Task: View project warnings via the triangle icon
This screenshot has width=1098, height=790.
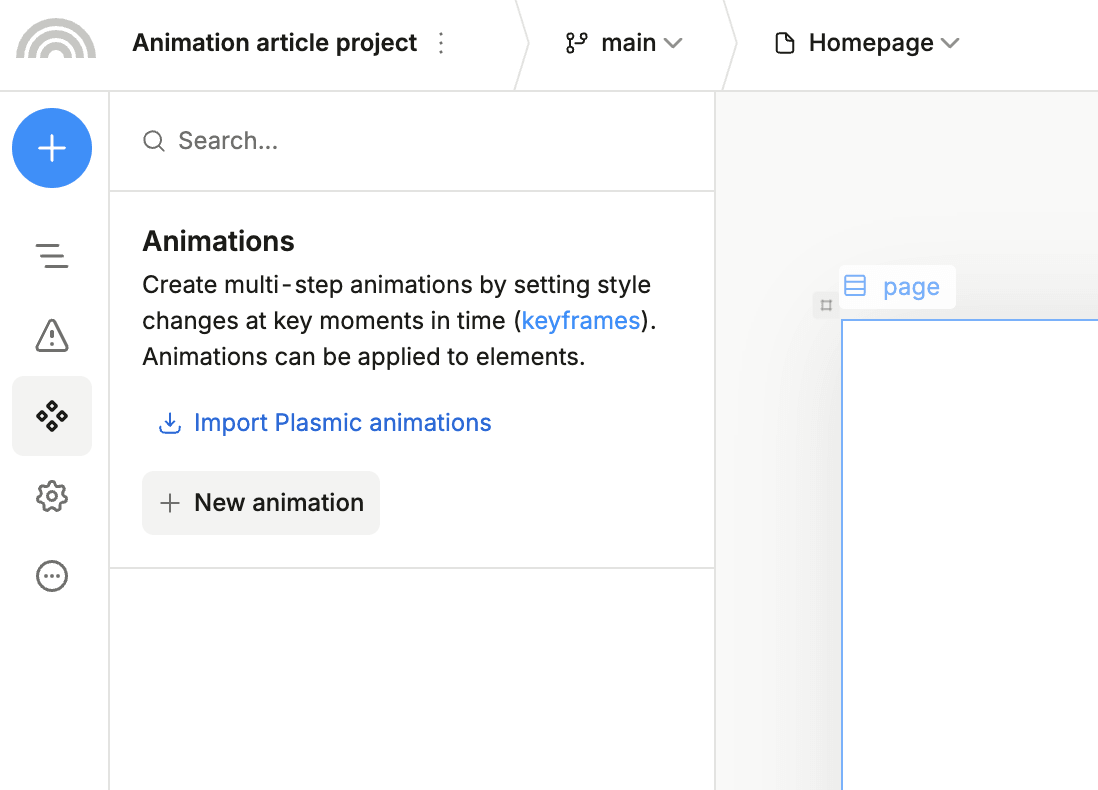Action: [51, 336]
